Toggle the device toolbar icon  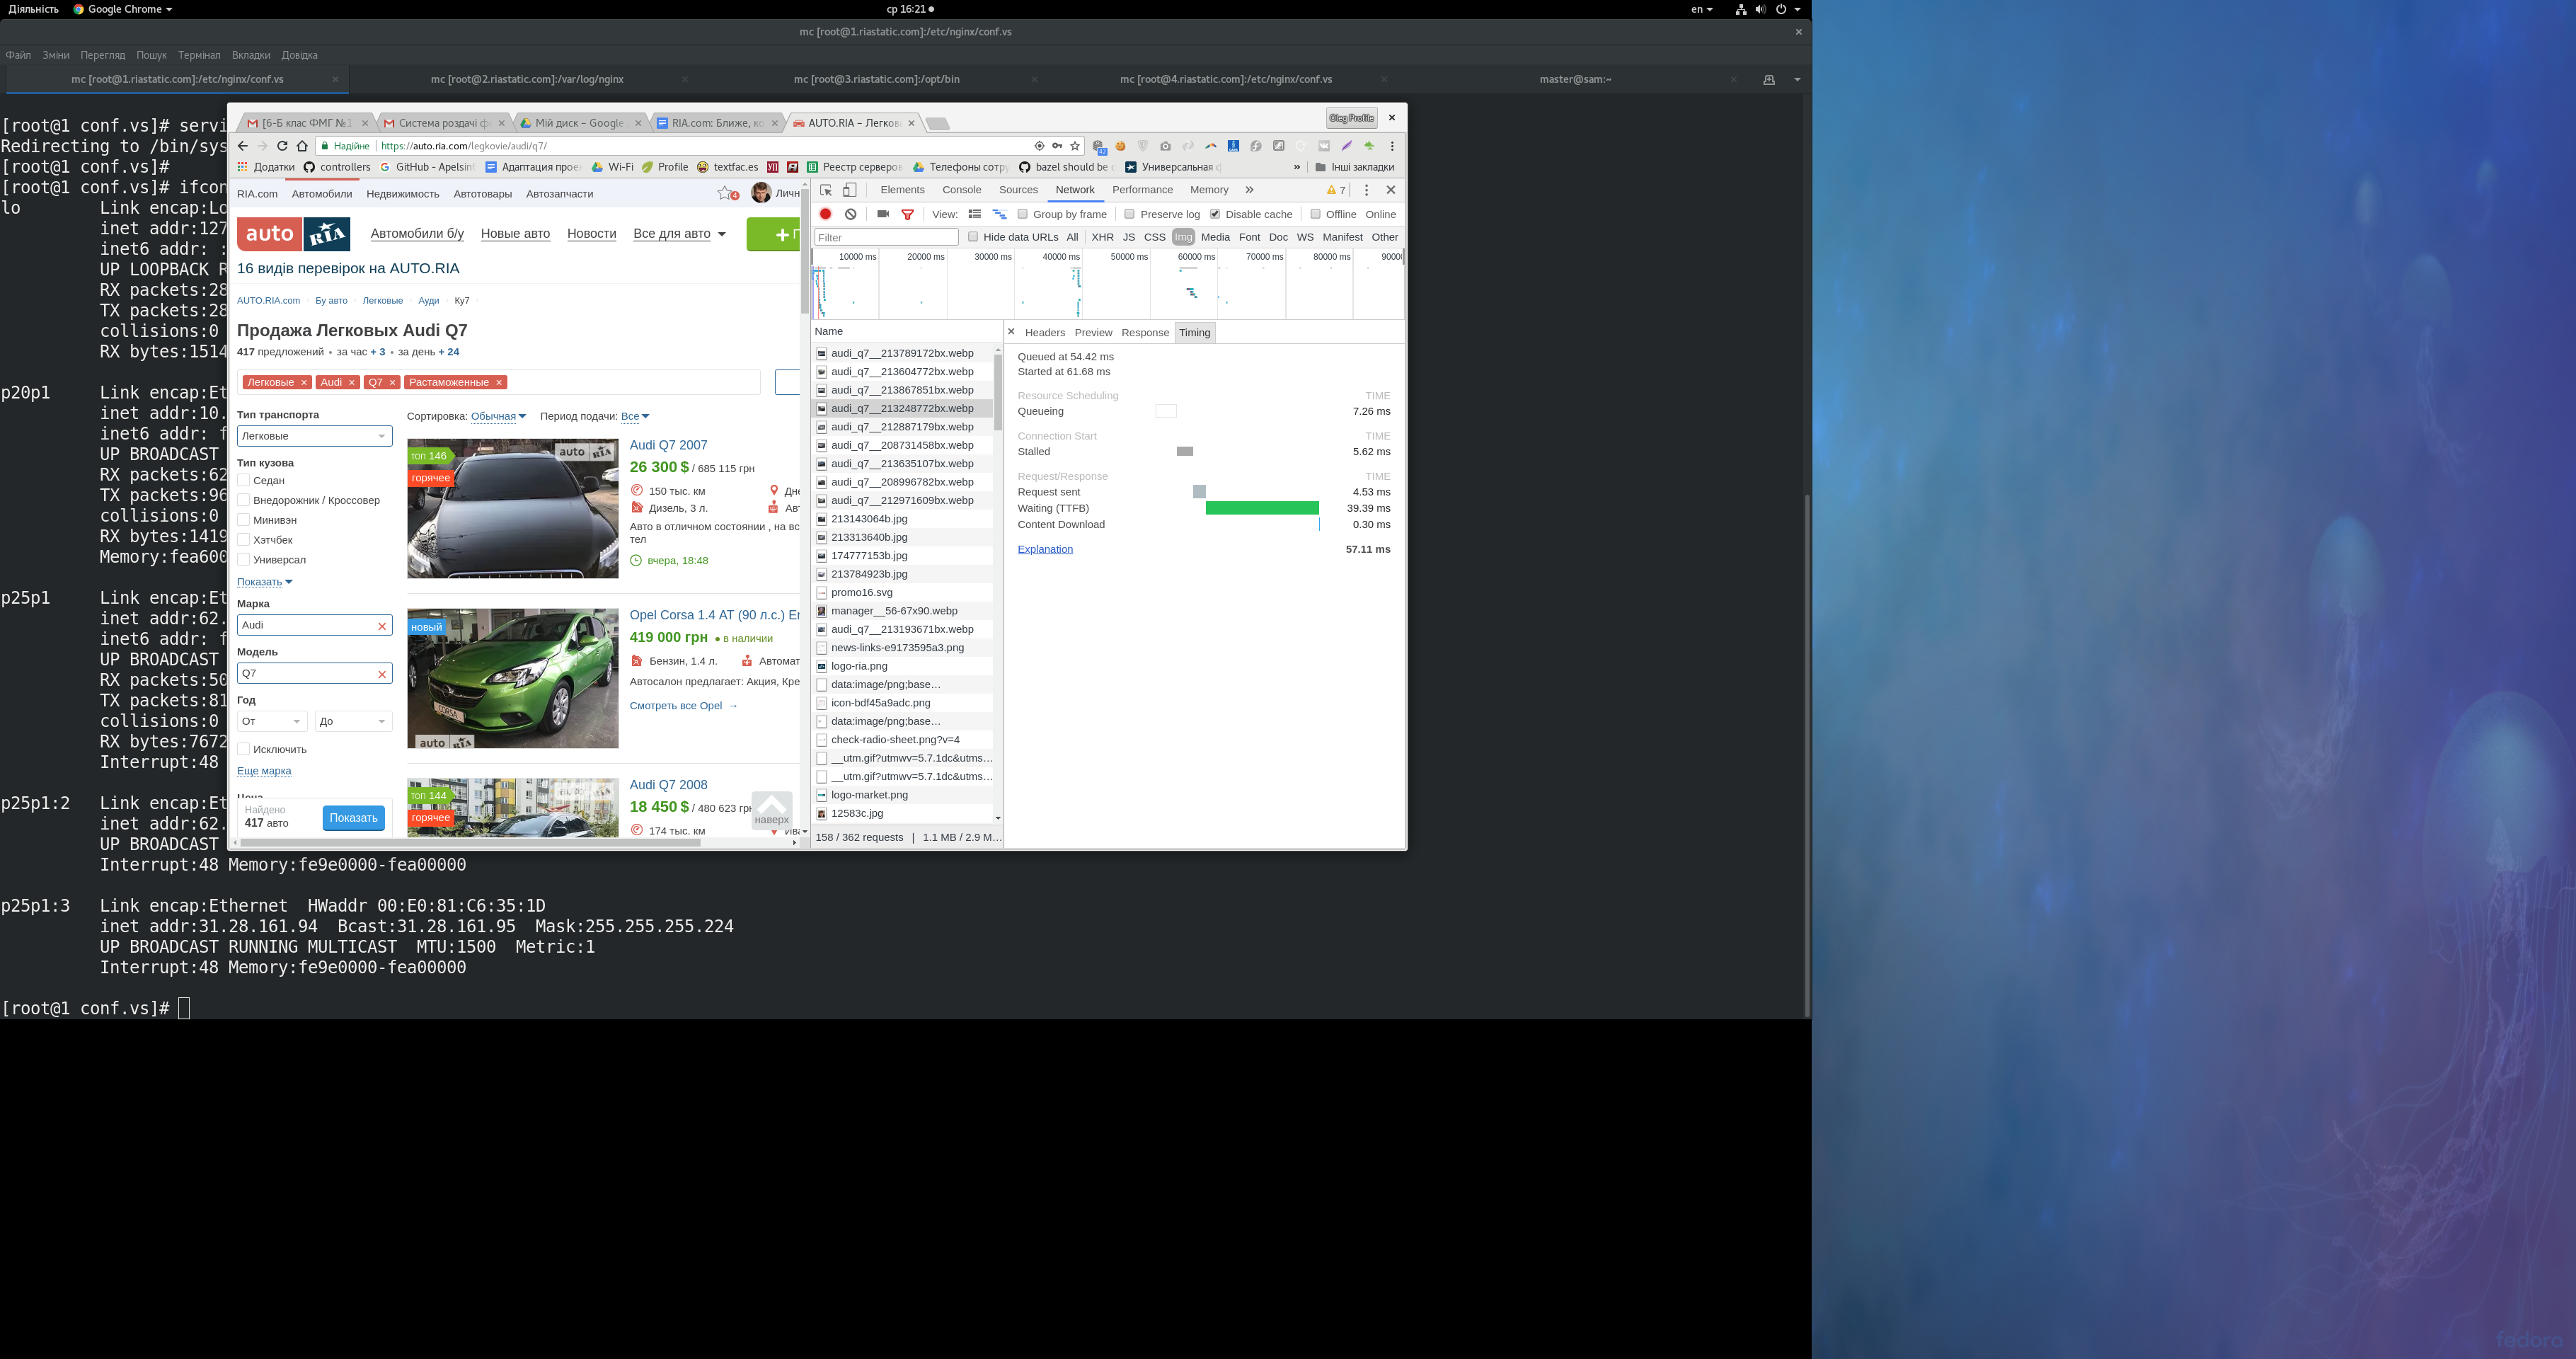pyautogui.click(x=850, y=190)
